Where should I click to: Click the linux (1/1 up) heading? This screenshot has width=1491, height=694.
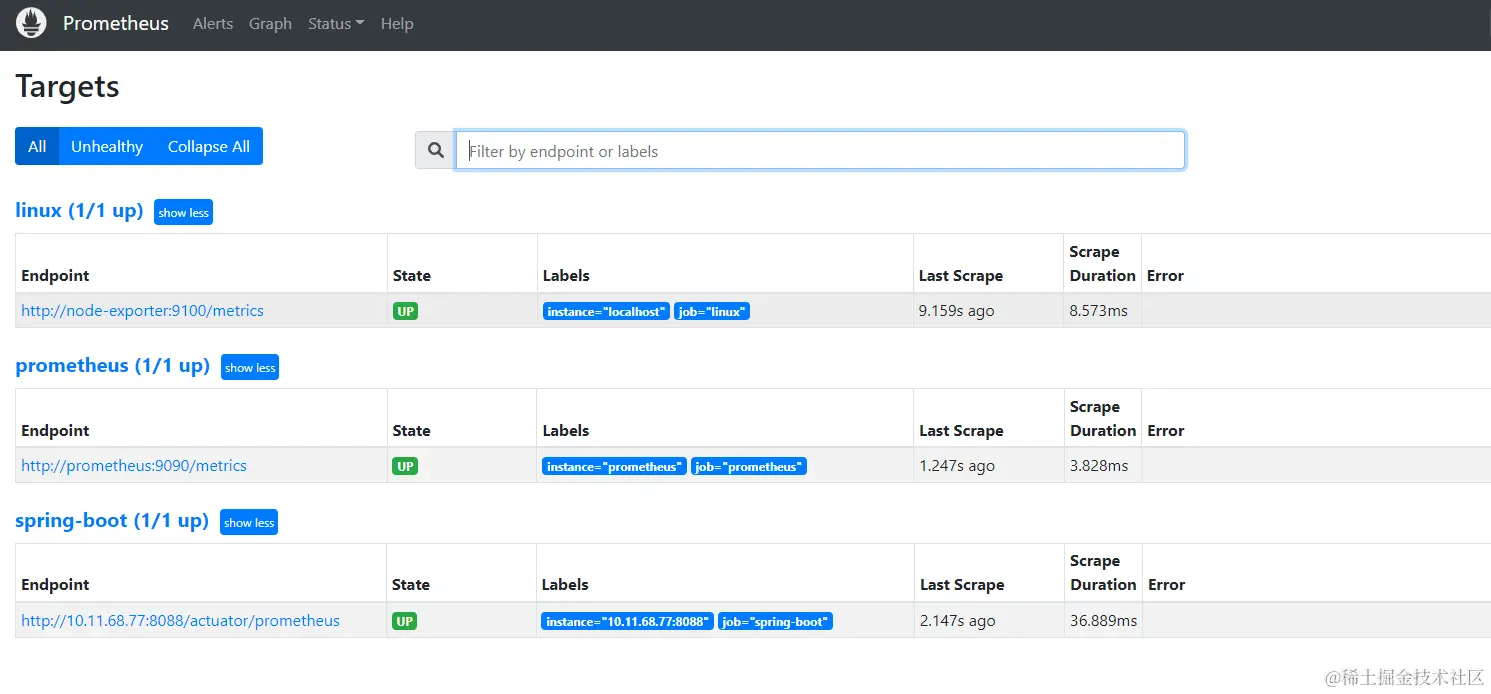coord(79,211)
